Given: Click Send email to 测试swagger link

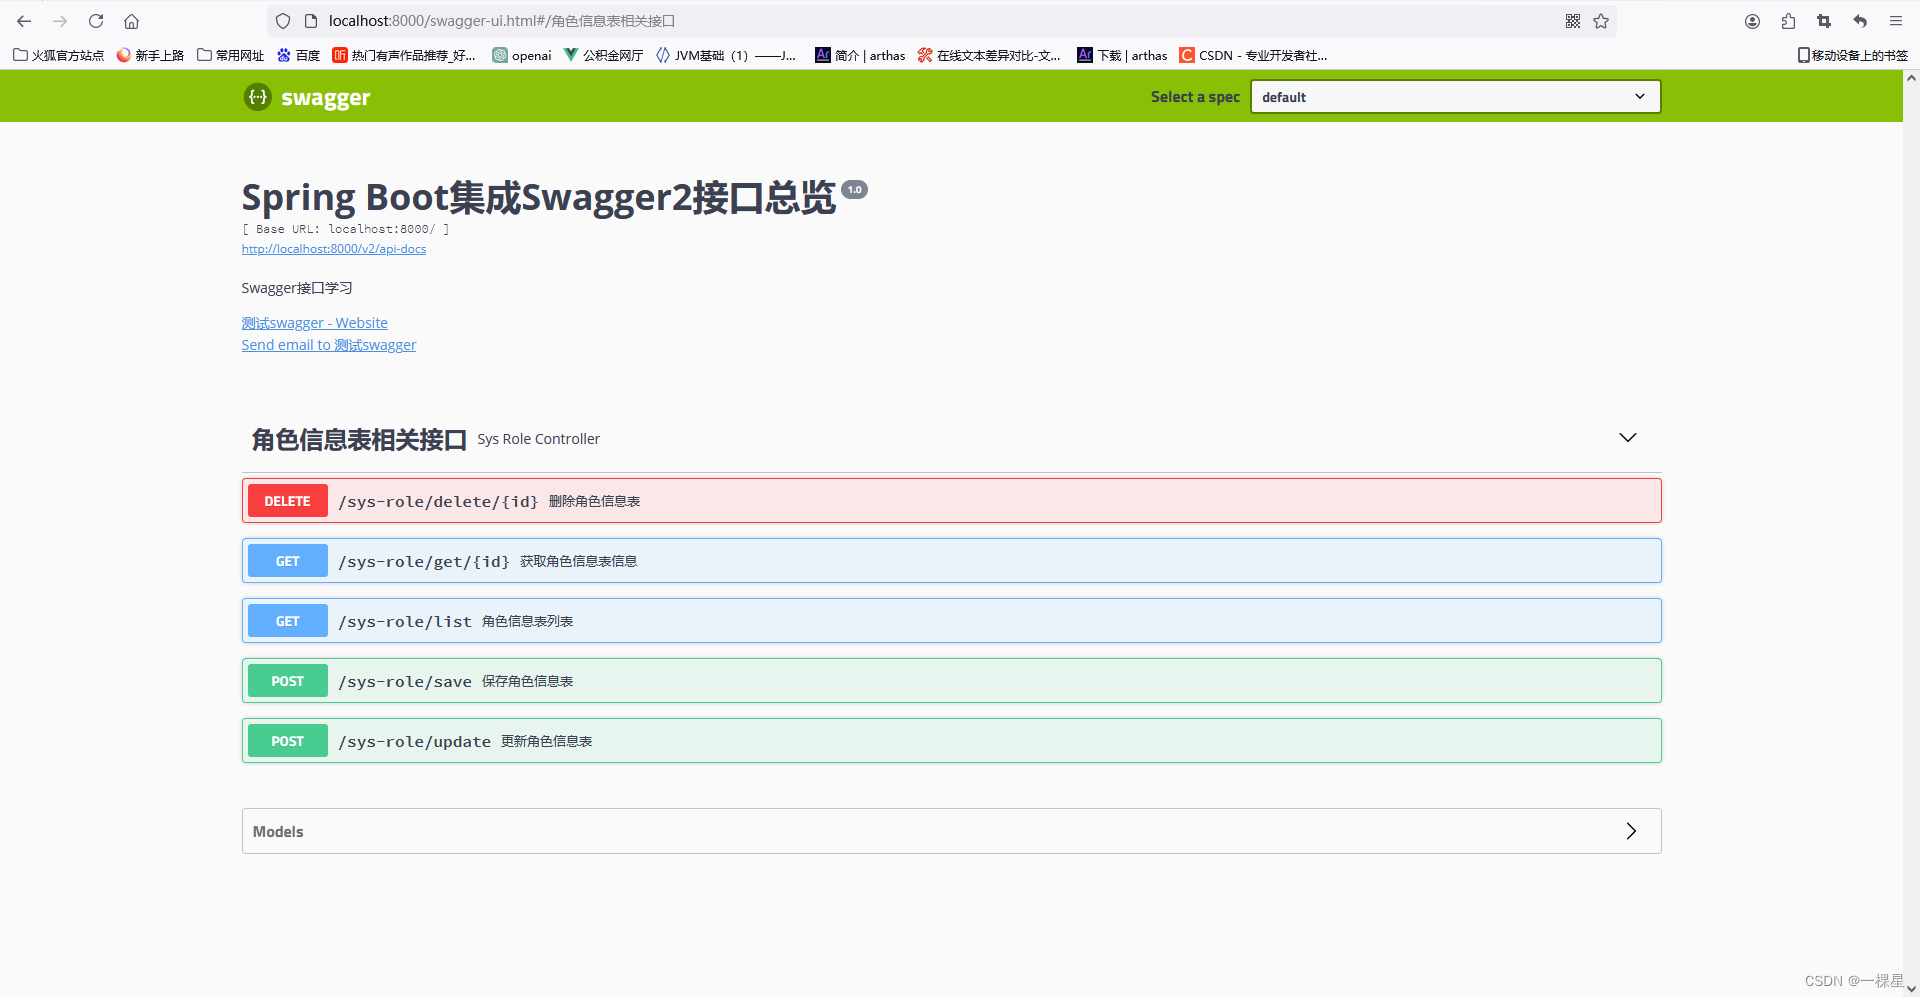Looking at the screenshot, I should point(329,345).
